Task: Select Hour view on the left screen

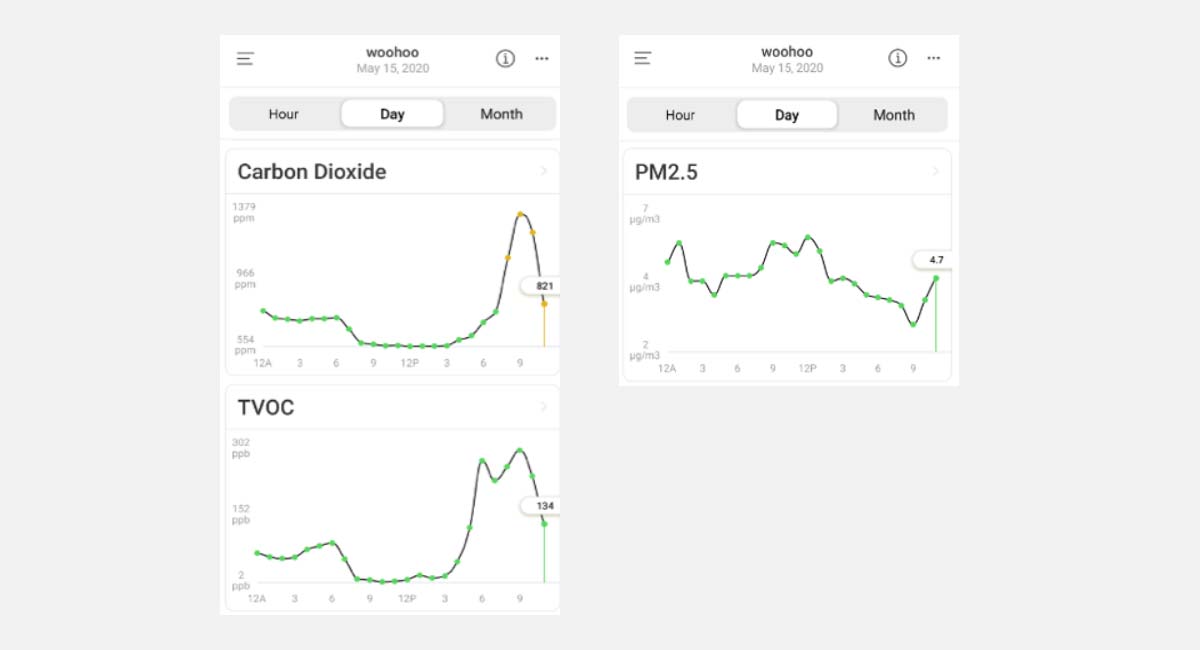Action: [x=284, y=114]
